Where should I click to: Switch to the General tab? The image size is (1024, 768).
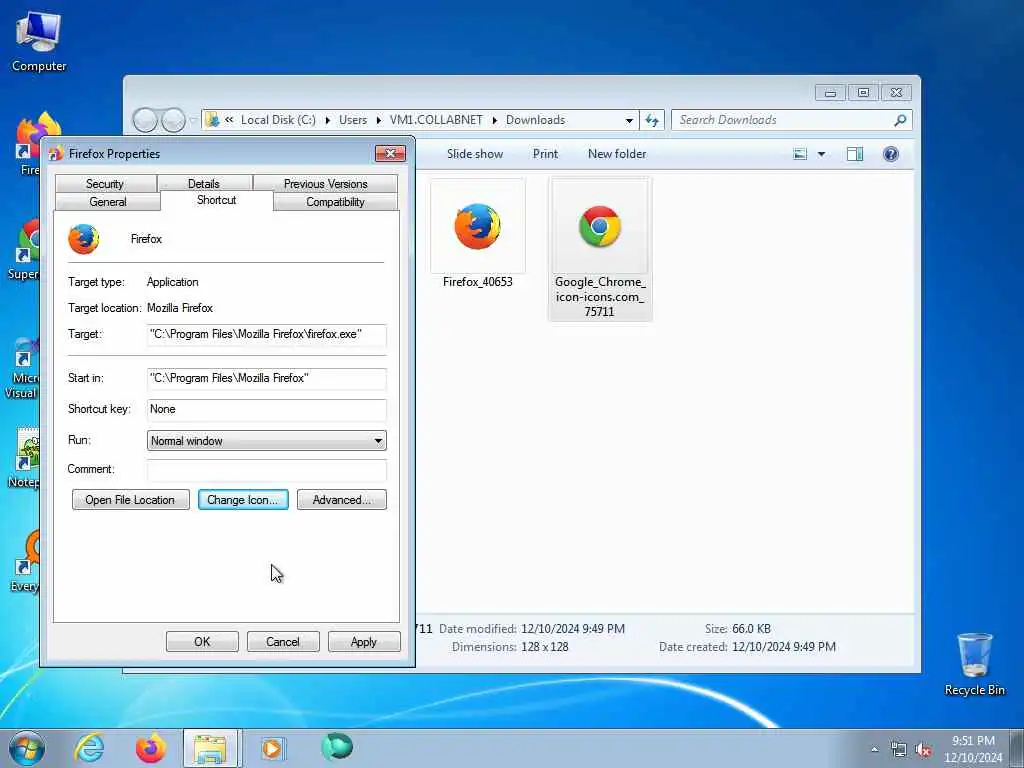[x=108, y=202]
